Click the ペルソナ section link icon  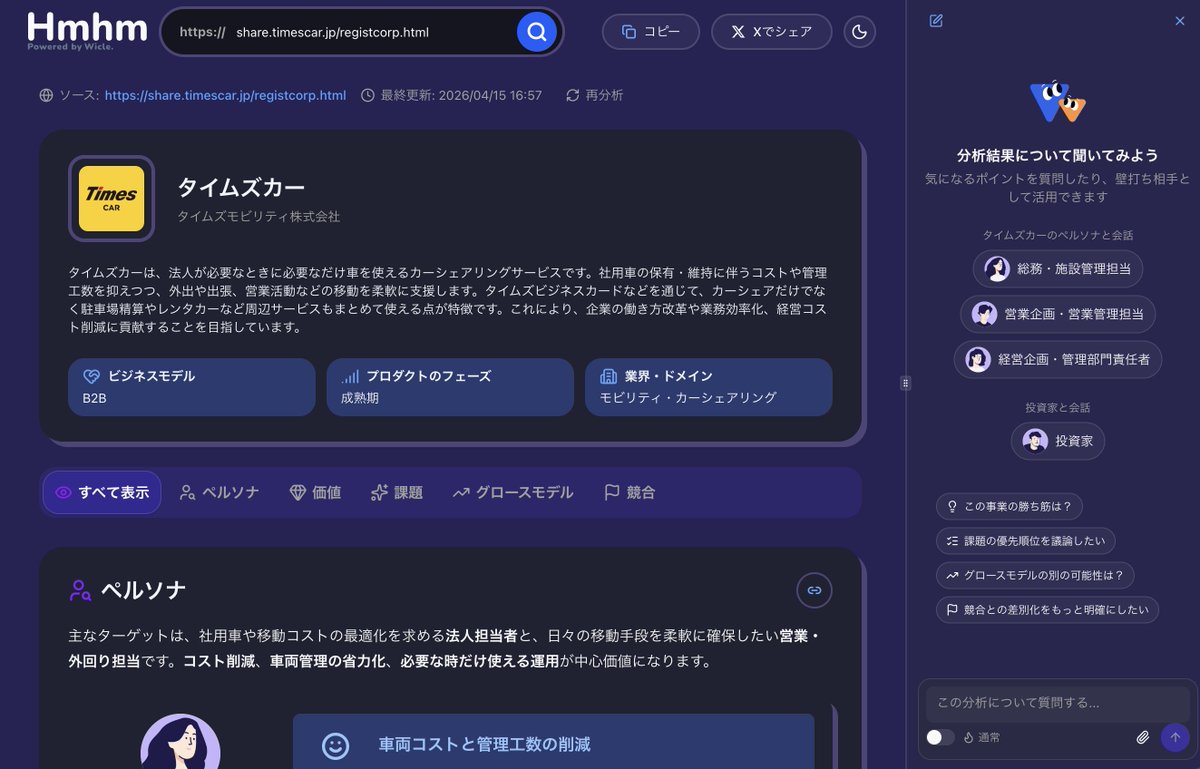coord(814,590)
